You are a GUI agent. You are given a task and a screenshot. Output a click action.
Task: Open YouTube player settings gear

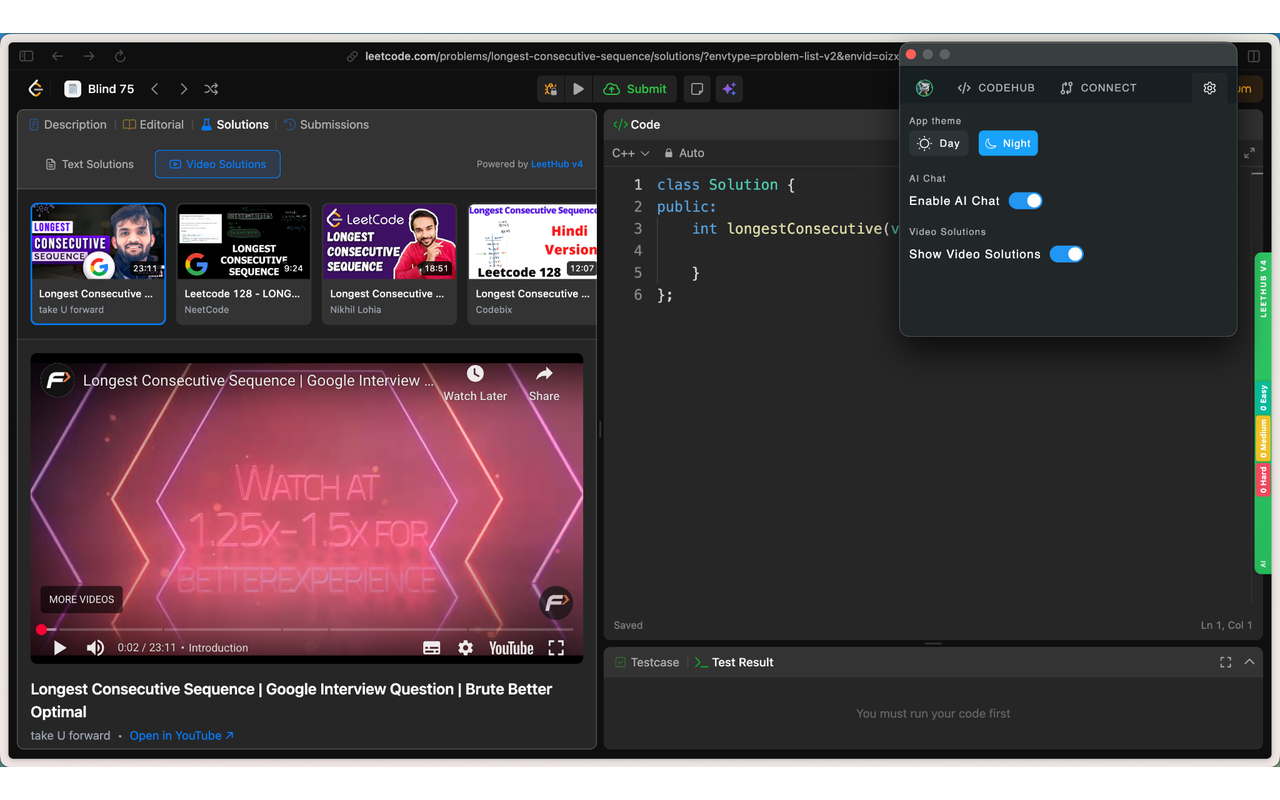coord(465,648)
